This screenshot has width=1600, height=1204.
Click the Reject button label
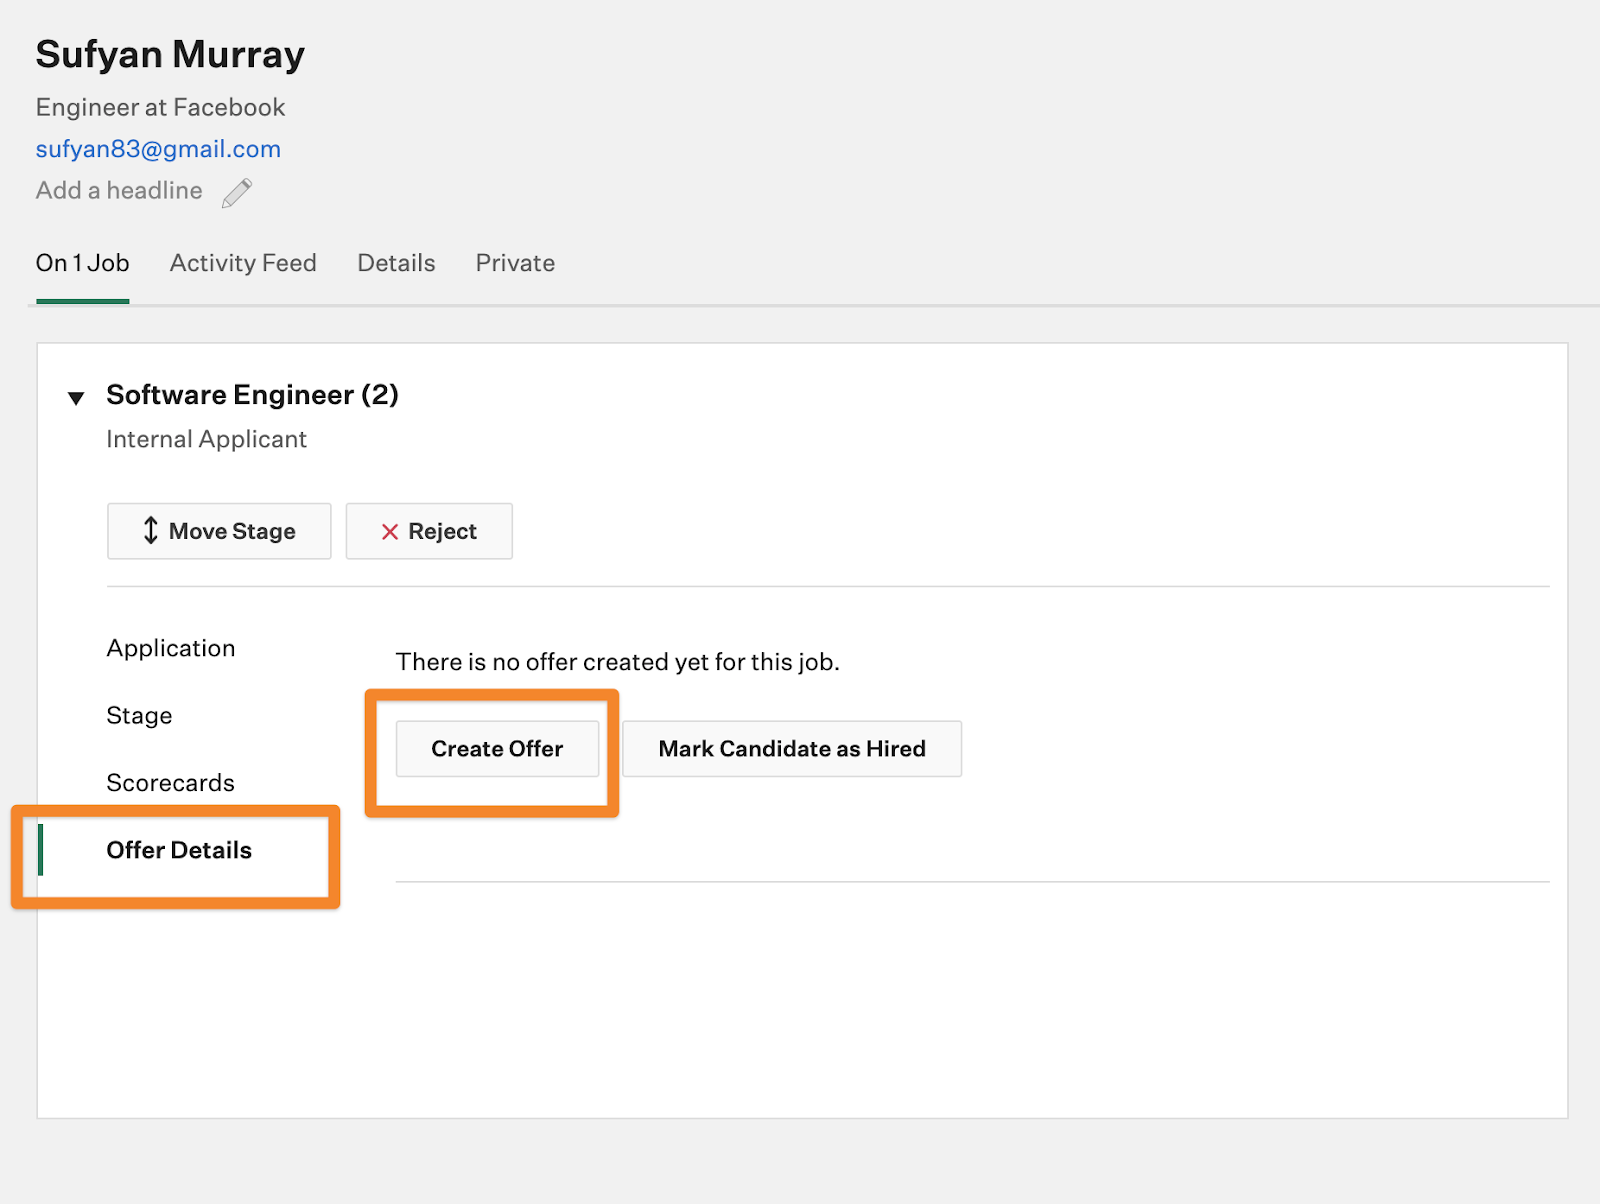(442, 532)
